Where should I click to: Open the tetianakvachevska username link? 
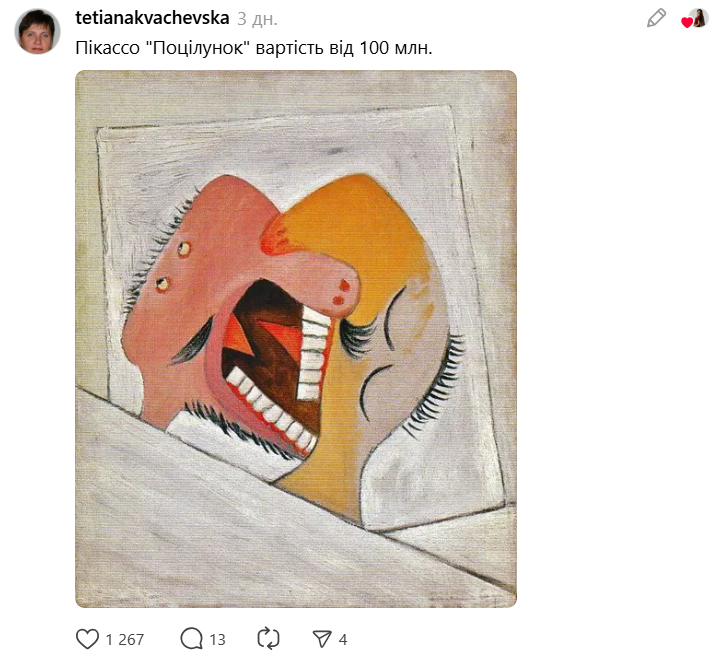tap(152, 18)
